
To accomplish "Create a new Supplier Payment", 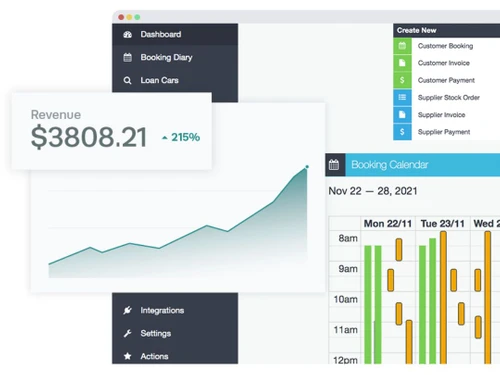I will coord(444,132).
